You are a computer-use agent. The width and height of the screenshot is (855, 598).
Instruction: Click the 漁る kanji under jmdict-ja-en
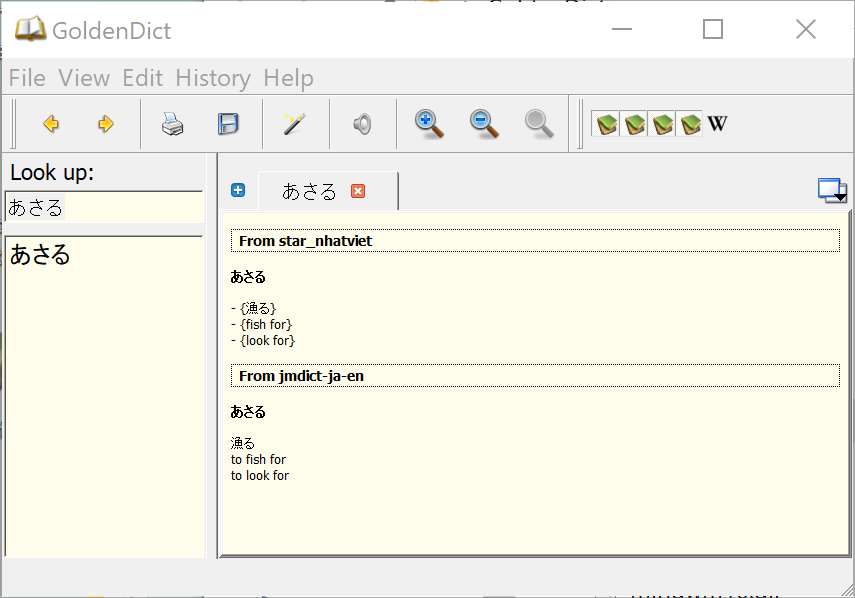tap(243, 443)
